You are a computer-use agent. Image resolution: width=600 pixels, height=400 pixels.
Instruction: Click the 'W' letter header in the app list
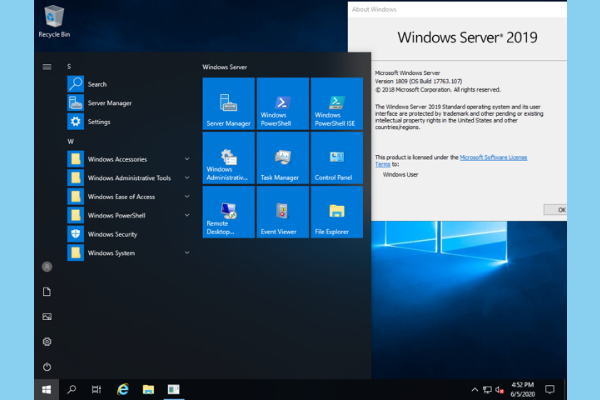pyautogui.click(x=70, y=142)
